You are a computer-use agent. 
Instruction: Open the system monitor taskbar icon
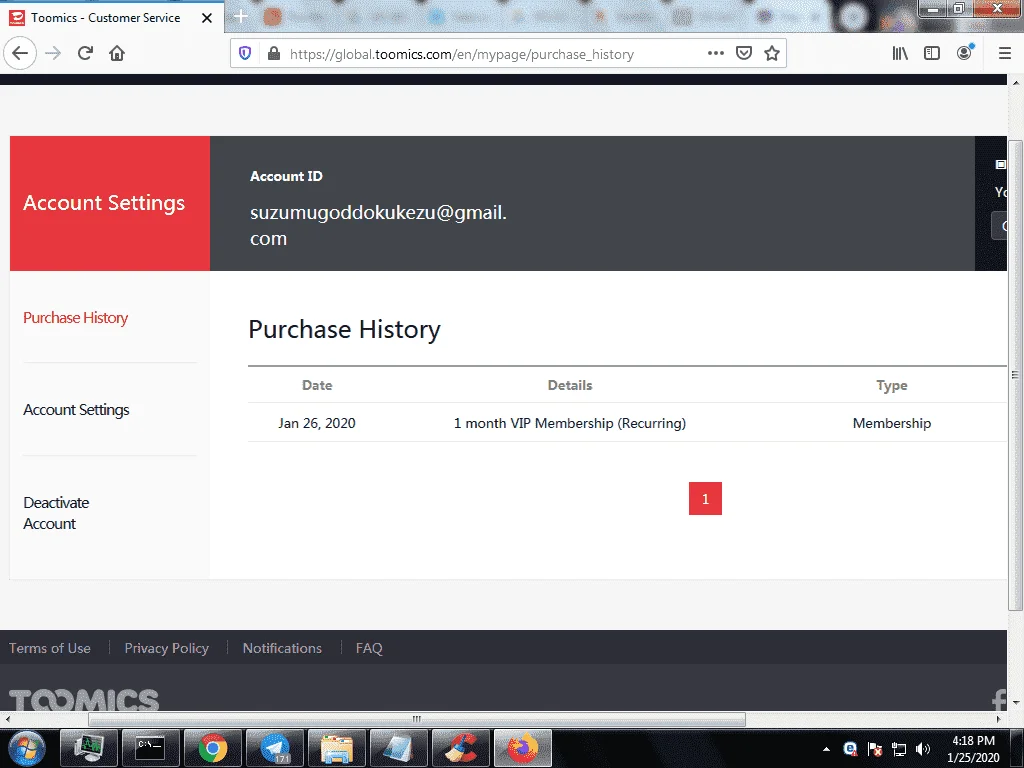[x=88, y=748]
